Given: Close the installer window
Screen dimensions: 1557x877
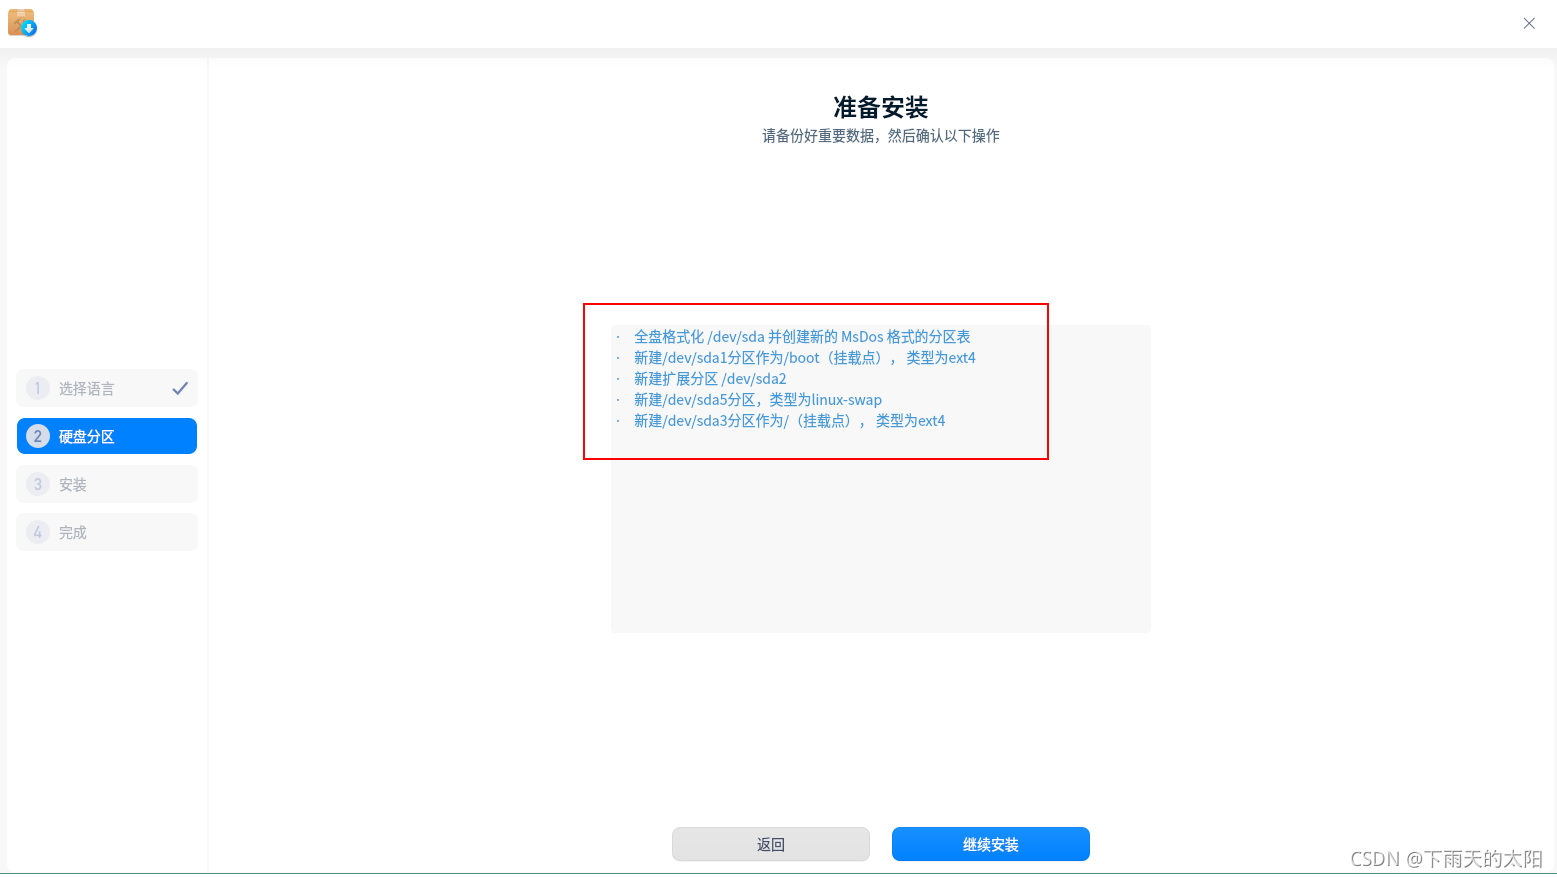Looking at the screenshot, I should pyautogui.click(x=1529, y=23).
